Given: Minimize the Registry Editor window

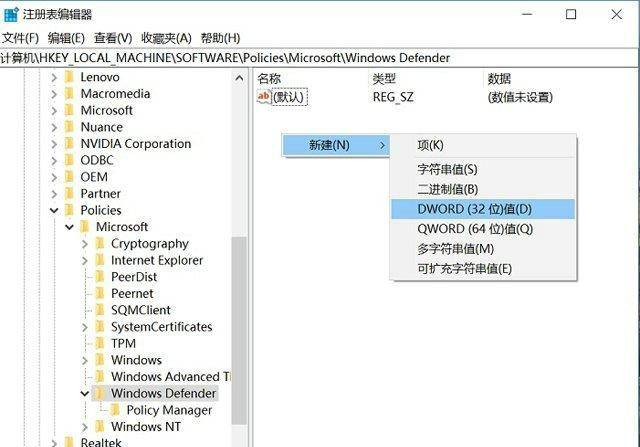Looking at the screenshot, I should coord(527,15).
